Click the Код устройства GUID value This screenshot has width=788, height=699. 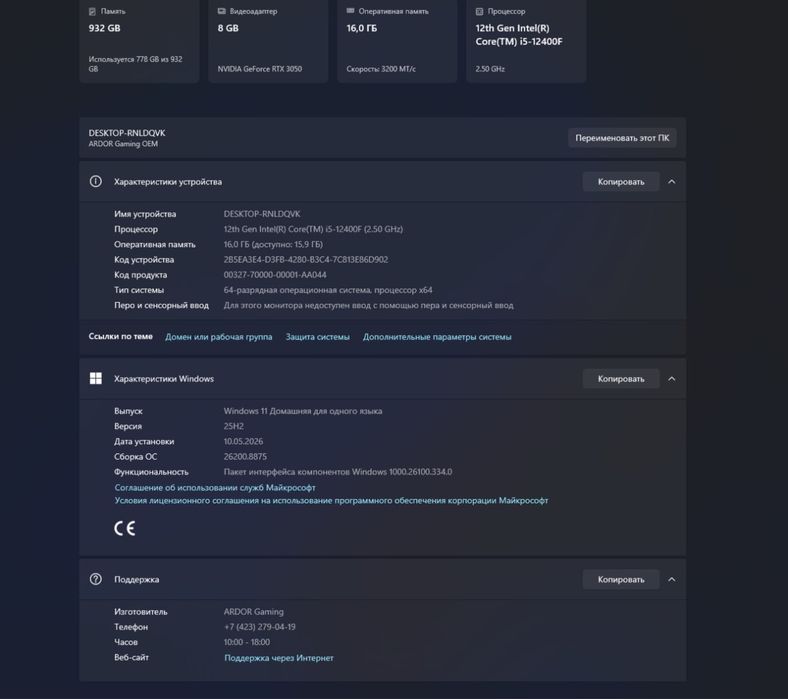tap(306, 259)
